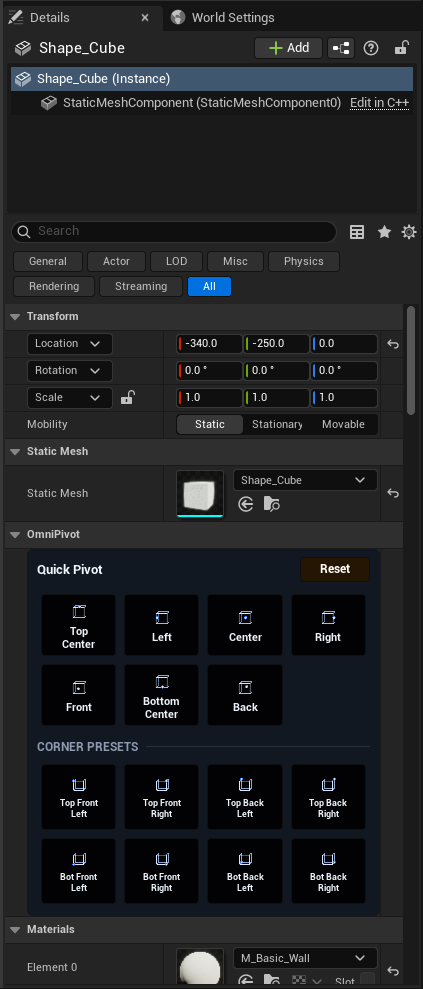
Task: Open the Blueprint/Add Script icon button
Action: (341, 48)
